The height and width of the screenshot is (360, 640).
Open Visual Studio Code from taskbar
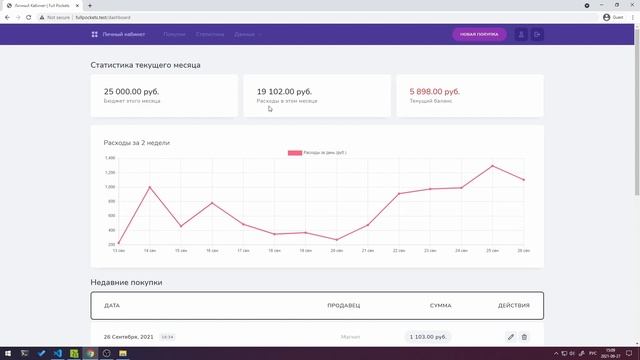point(58,353)
